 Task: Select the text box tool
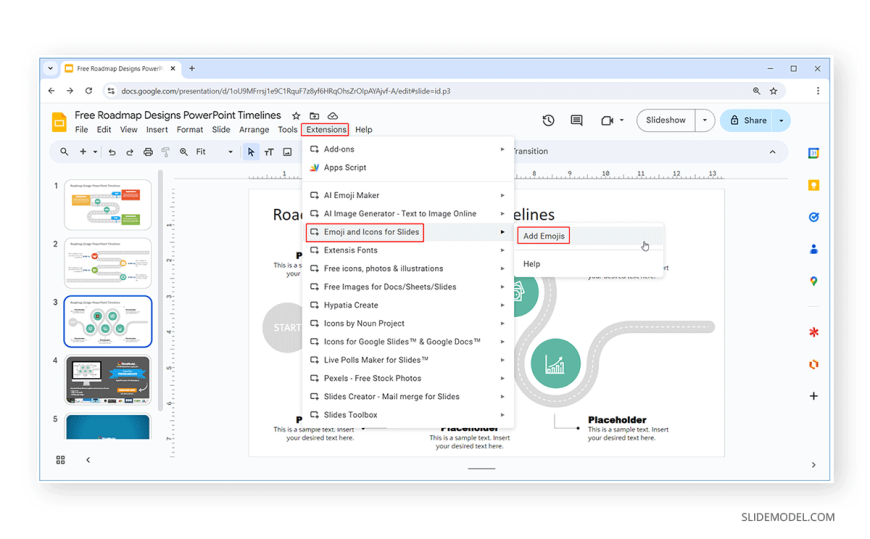pyautogui.click(x=269, y=152)
